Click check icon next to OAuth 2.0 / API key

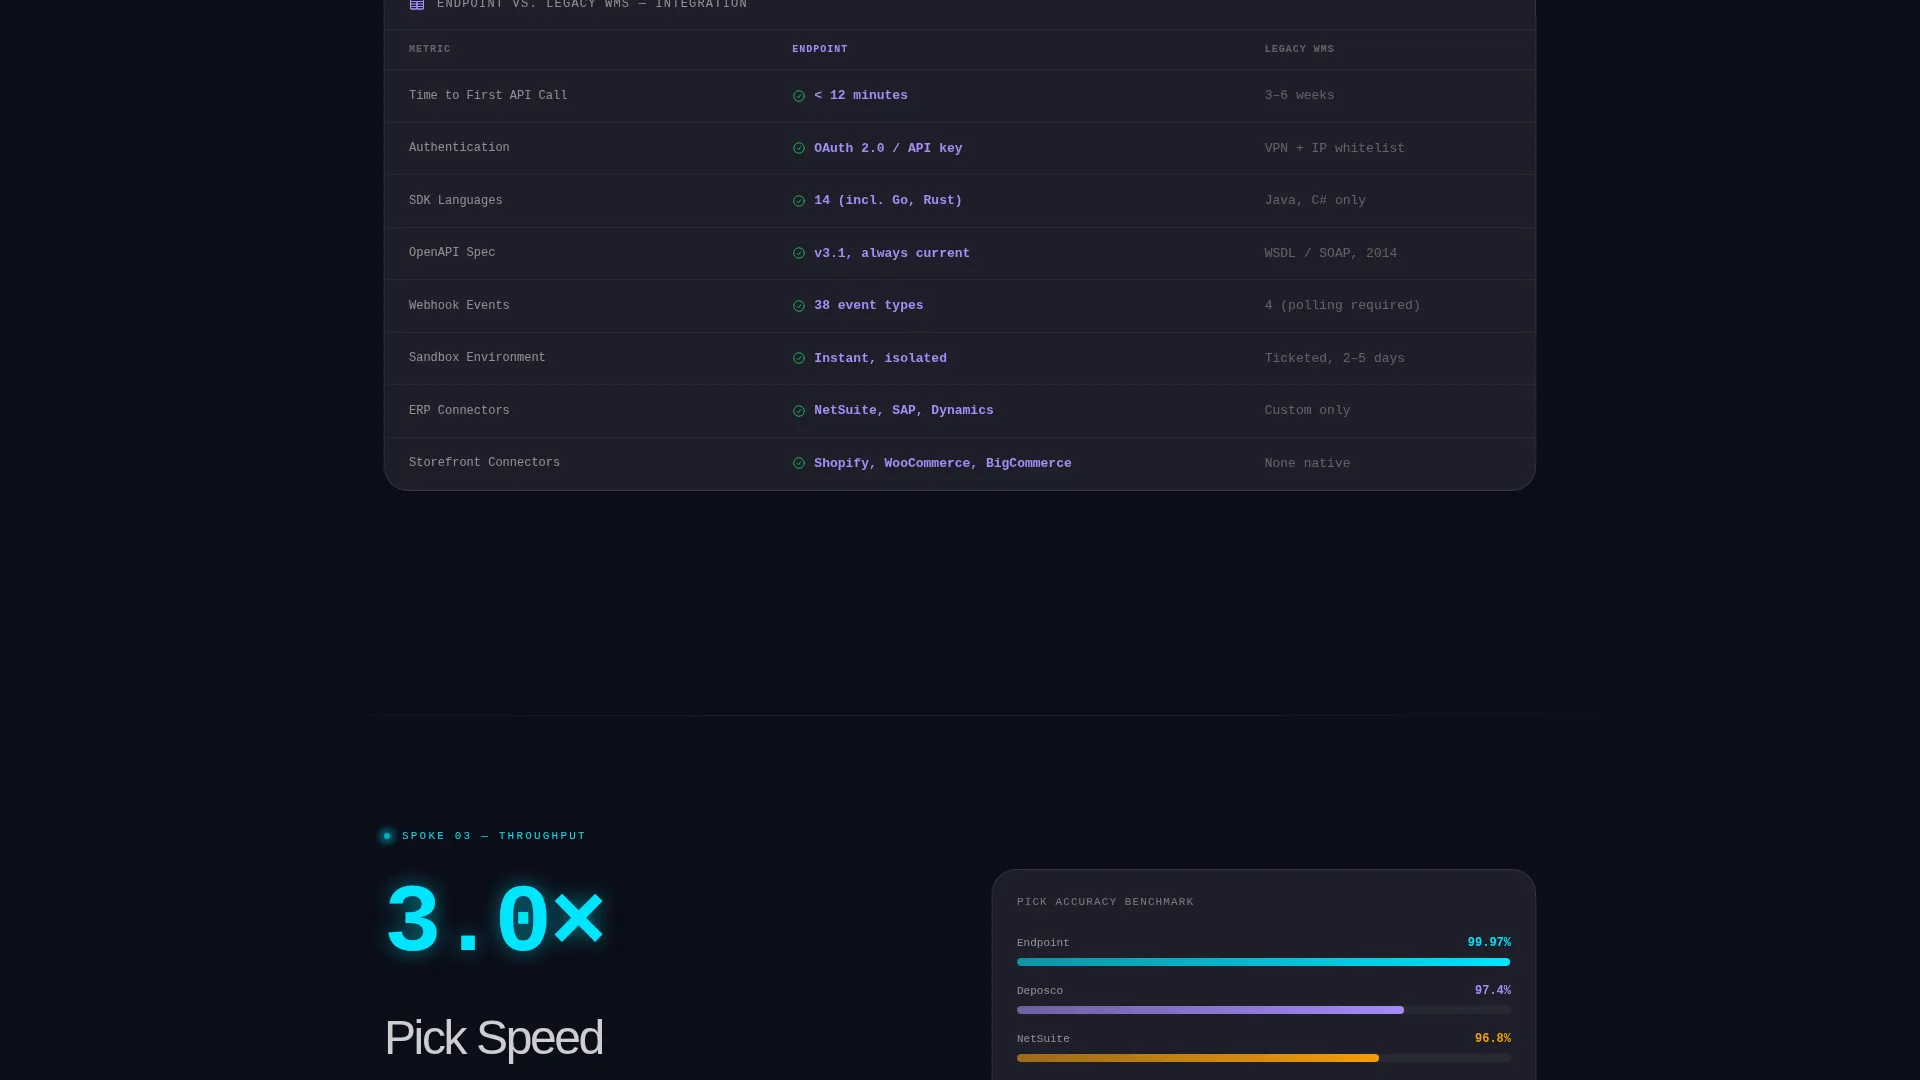pos(799,148)
